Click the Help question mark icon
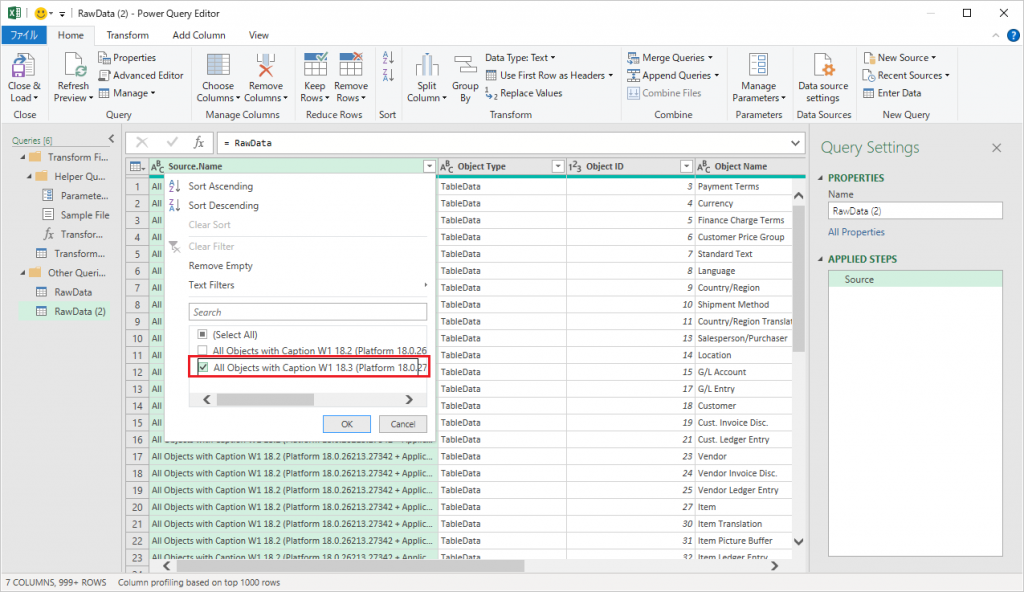This screenshot has width=1024, height=592. [x=1013, y=35]
